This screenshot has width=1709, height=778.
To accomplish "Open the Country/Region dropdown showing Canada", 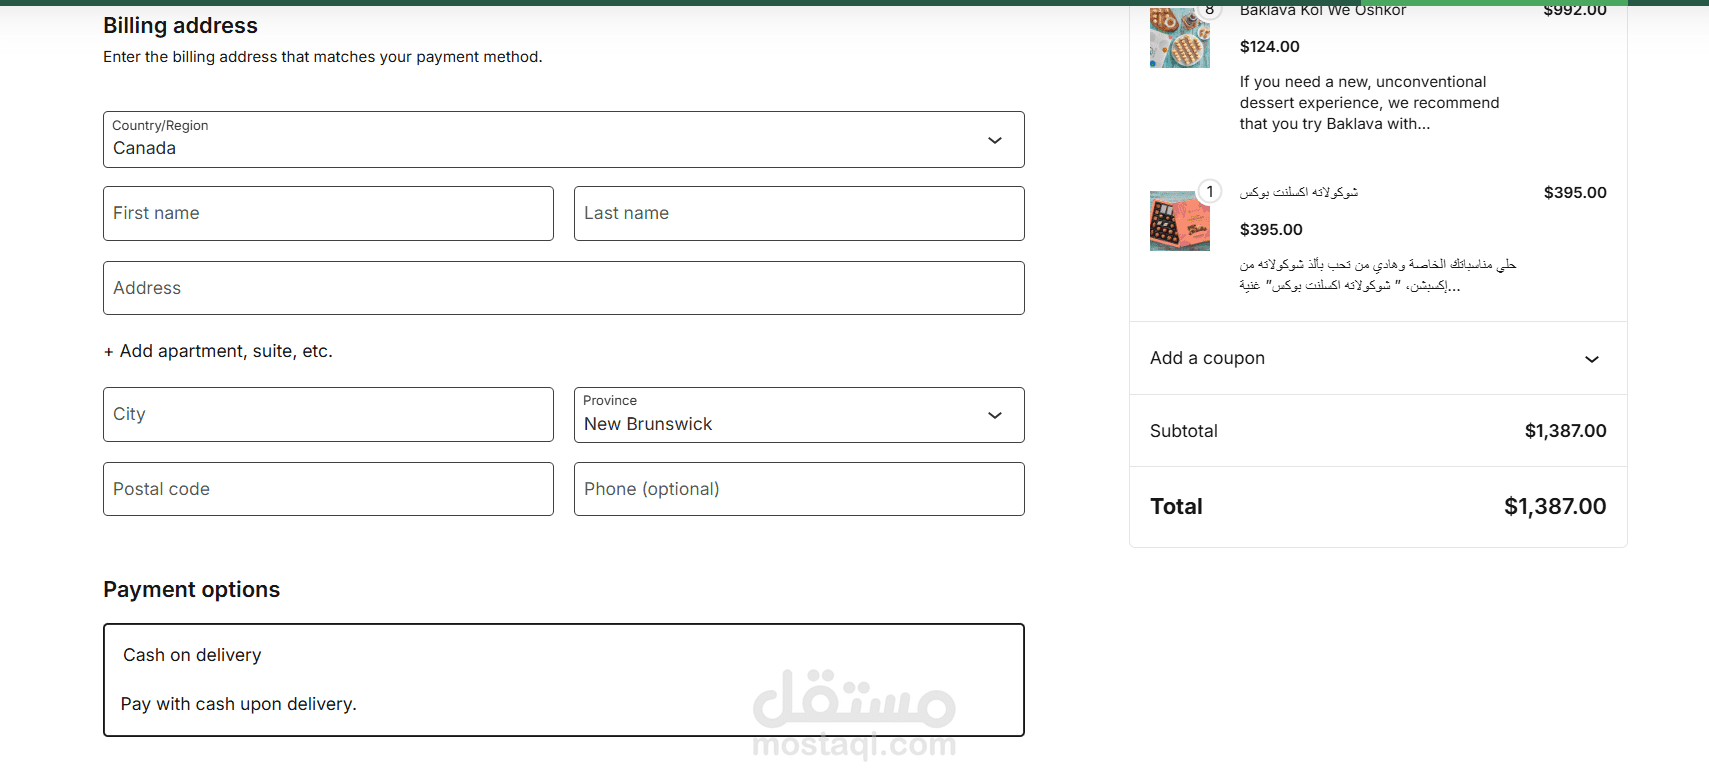I will click(x=564, y=139).
